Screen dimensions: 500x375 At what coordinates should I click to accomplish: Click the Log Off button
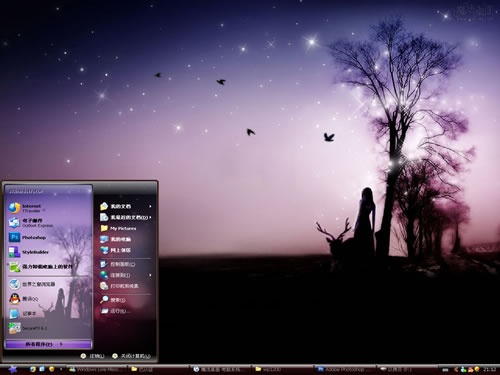pyautogui.click(x=93, y=356)
